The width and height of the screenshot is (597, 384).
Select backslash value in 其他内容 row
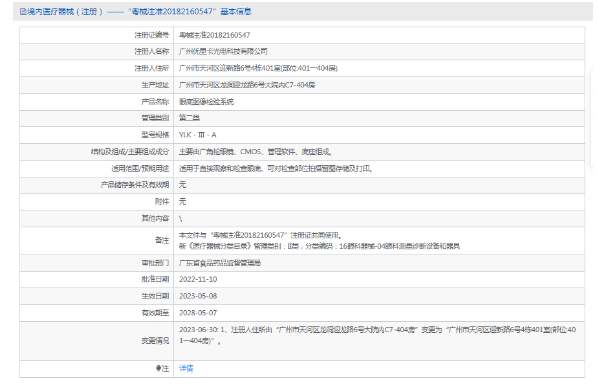(x=181, y=218)
